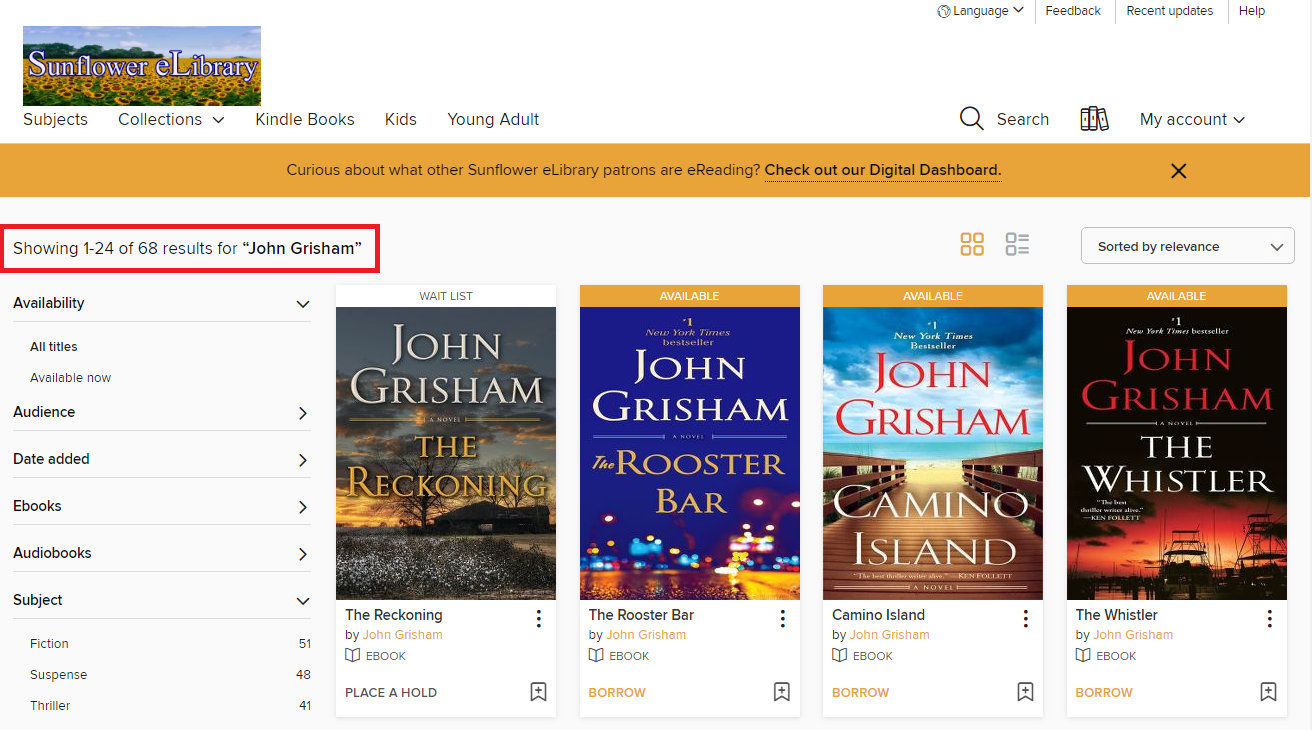This screenshot has width=1312, height=730.
Task: Filter by Available now titles
Action: point(70,378)
